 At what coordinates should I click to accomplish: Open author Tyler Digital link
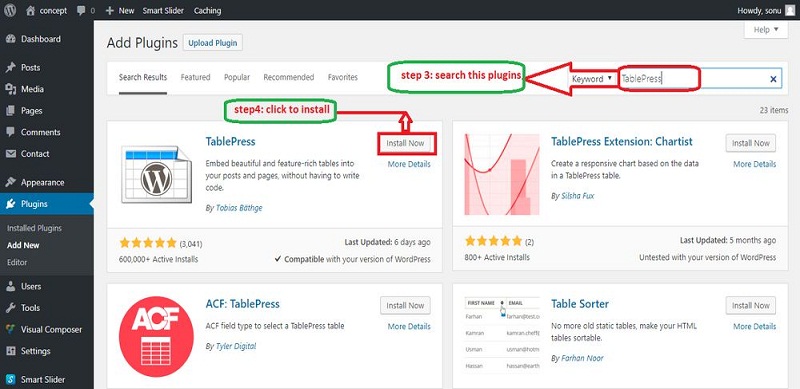pyautogui.click(x=236, y=346)
